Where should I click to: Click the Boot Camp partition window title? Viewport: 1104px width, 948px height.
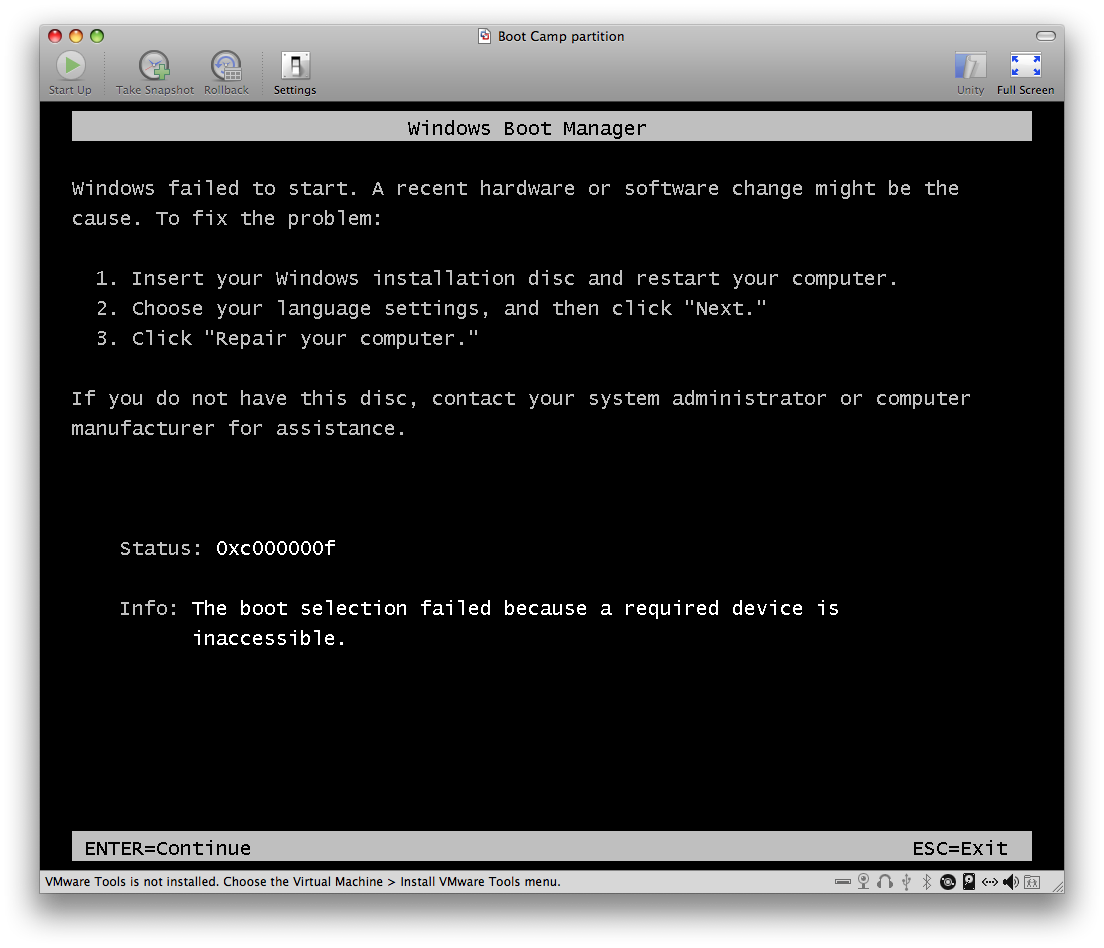560,36
